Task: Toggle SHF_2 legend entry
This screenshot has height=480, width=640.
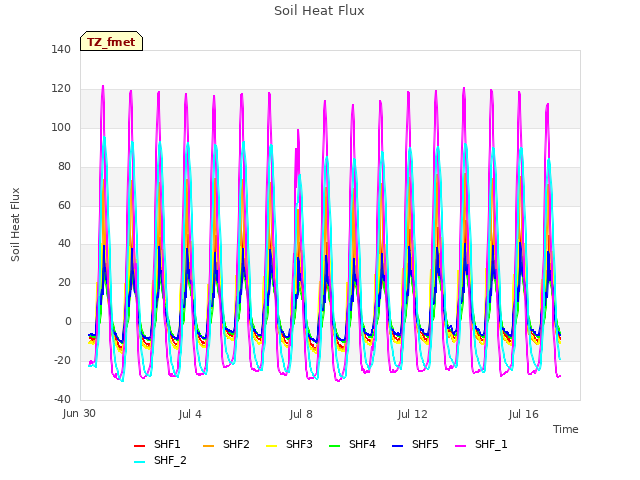Action: (160, 460)
